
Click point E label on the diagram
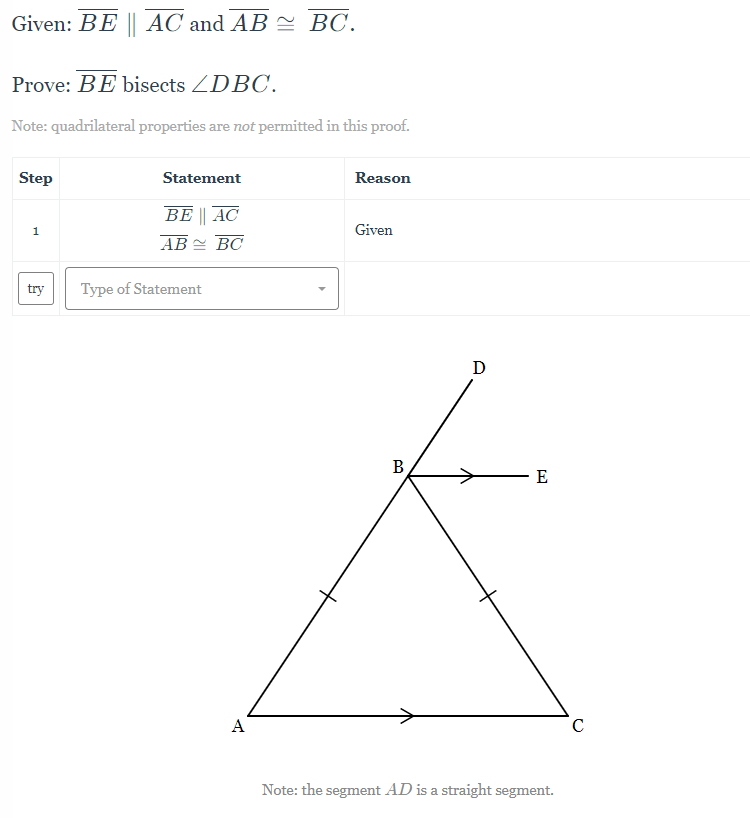(x=541, y=477)
